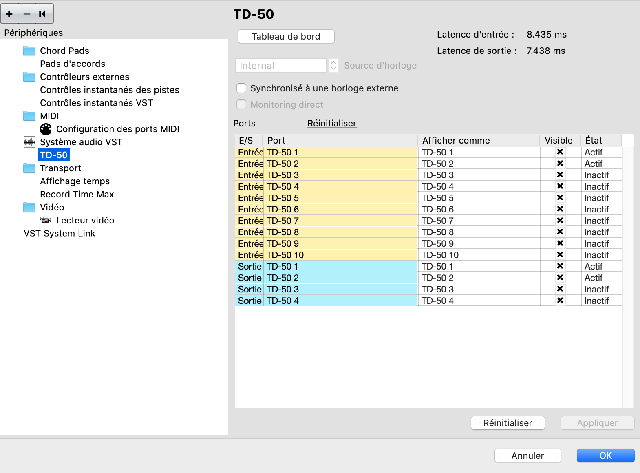Click the Port column header
The image size is (640, 473).
click(x=340, y=140)
